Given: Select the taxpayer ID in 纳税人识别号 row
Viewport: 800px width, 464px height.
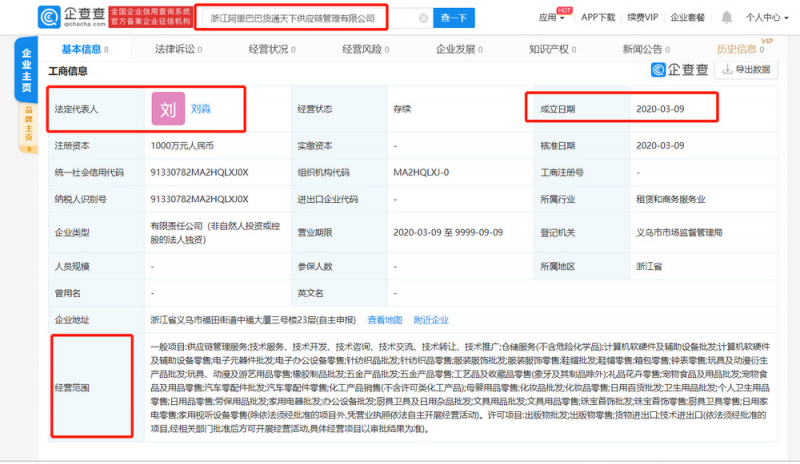Looking at the screenshot, I should [199, 199].
